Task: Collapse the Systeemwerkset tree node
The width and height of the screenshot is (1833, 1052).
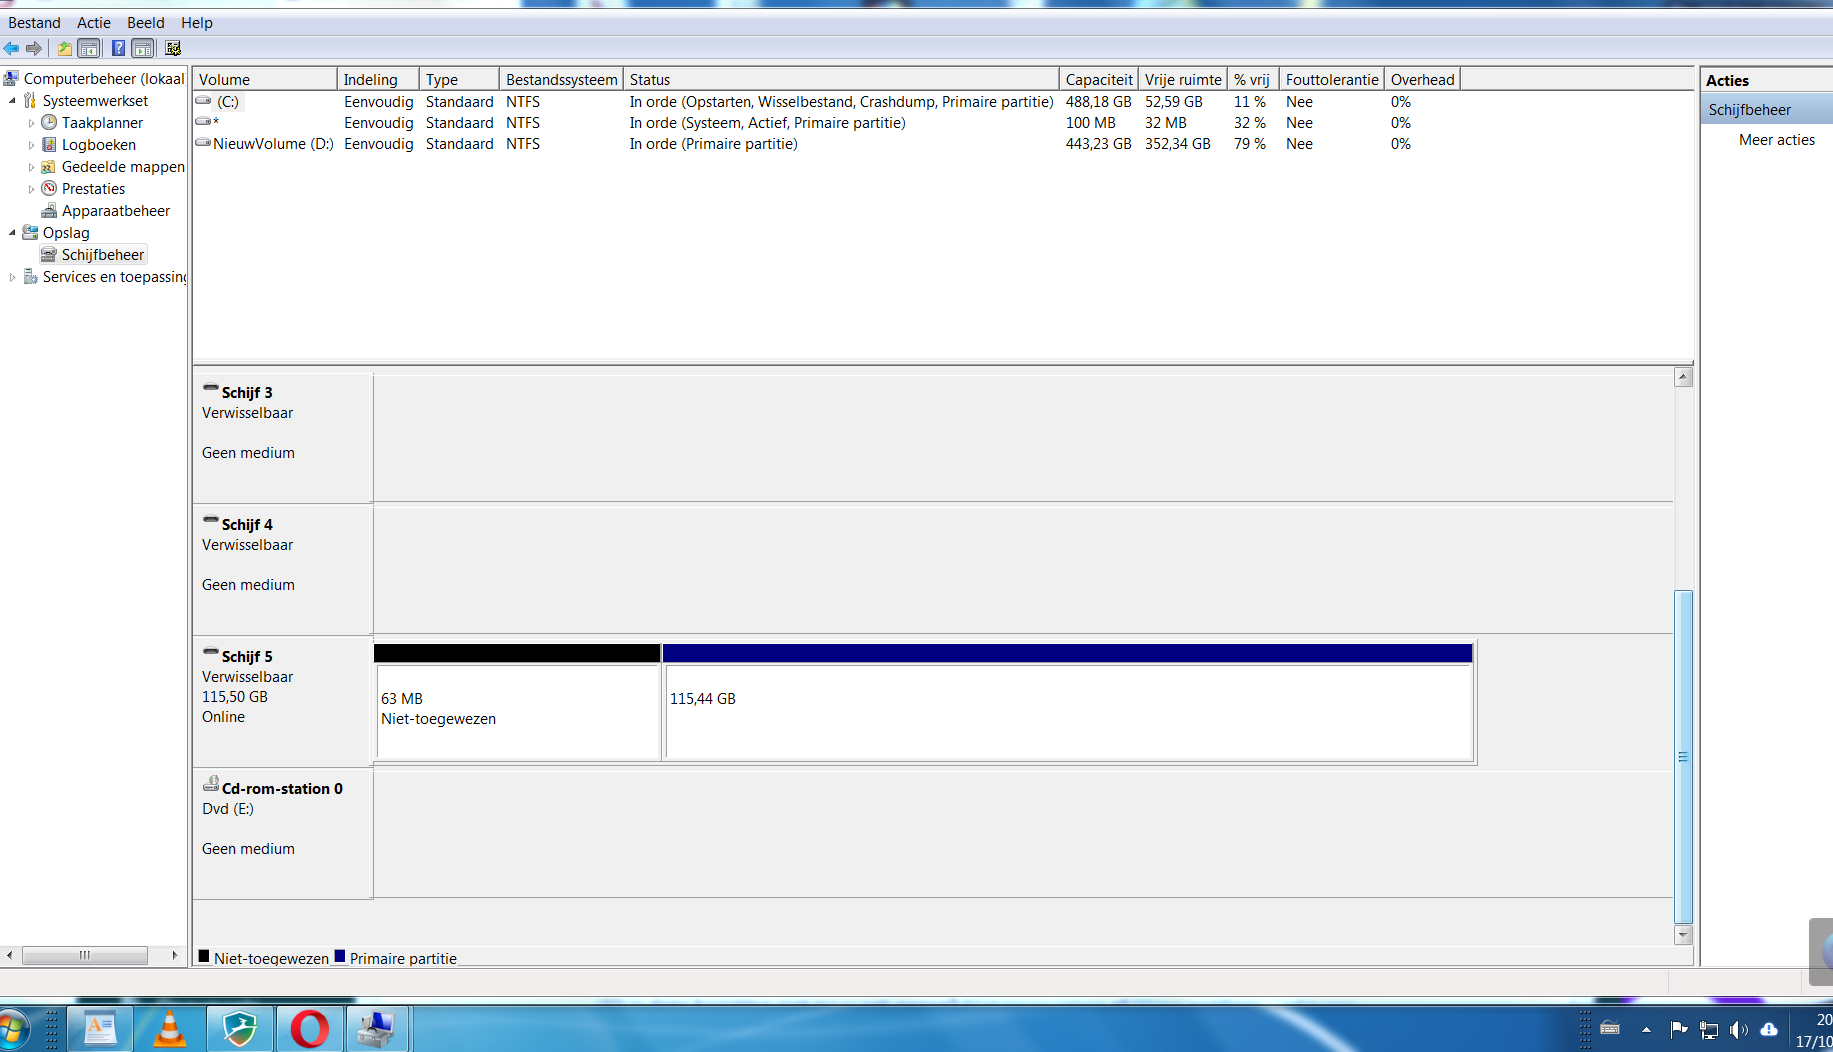Action: coord(12,100)
